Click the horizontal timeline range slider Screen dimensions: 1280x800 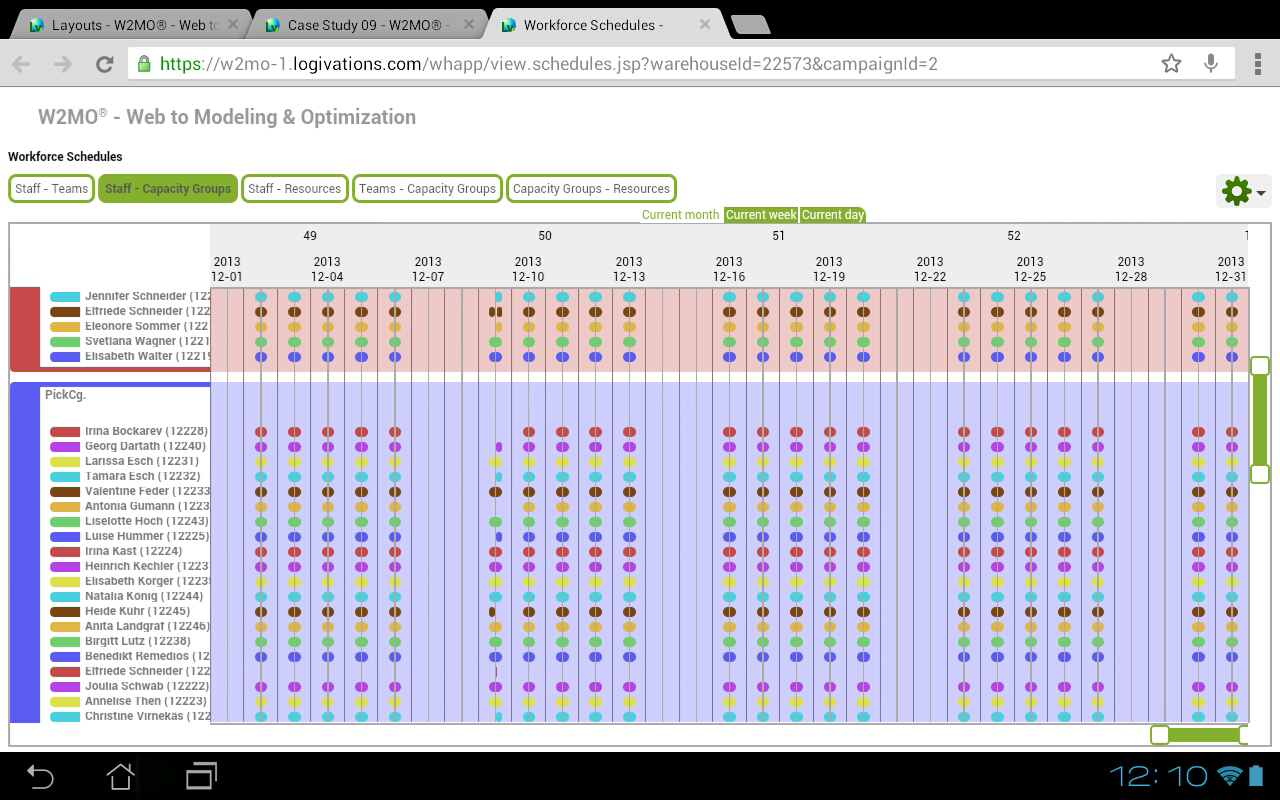[x=1200, y=735]
